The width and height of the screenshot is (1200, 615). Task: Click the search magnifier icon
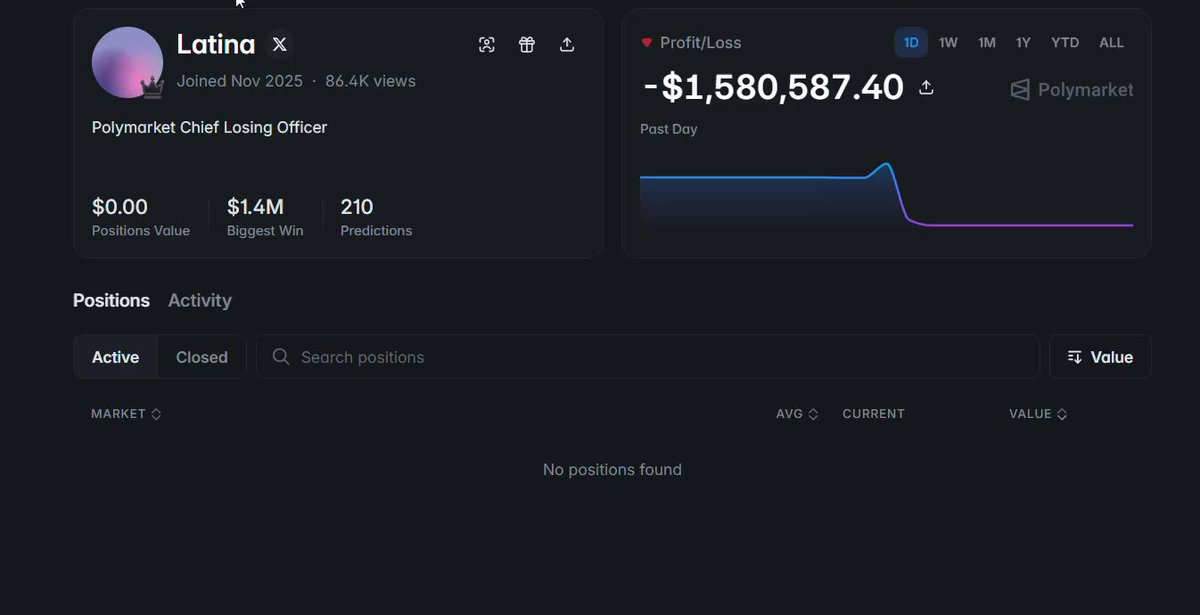(x=281, y=357)
